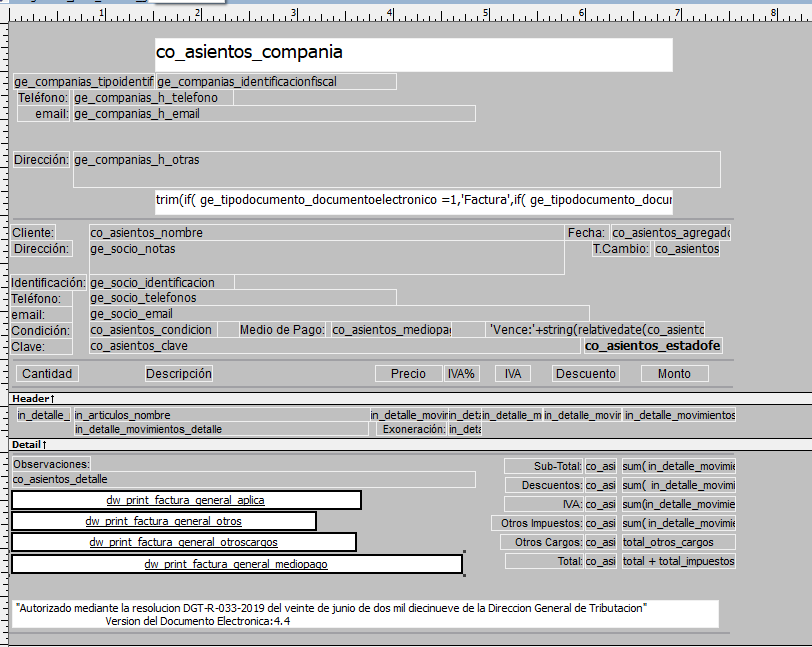Click the Descripción column heading
This screenshot has height=647, width=812.
[179, 373]
